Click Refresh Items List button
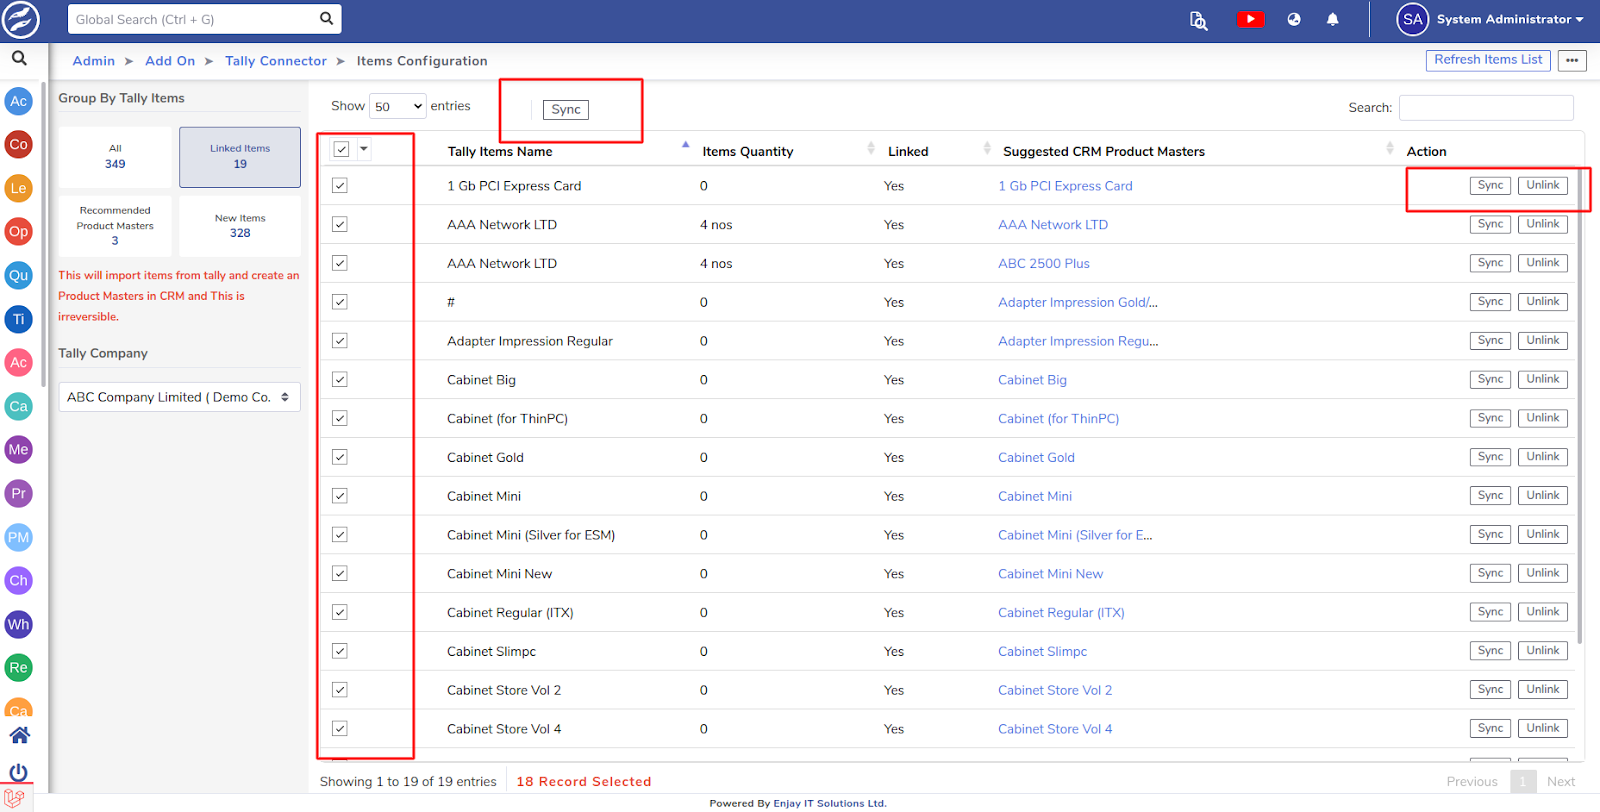The image size is (1600, 812). point(1488,60)
